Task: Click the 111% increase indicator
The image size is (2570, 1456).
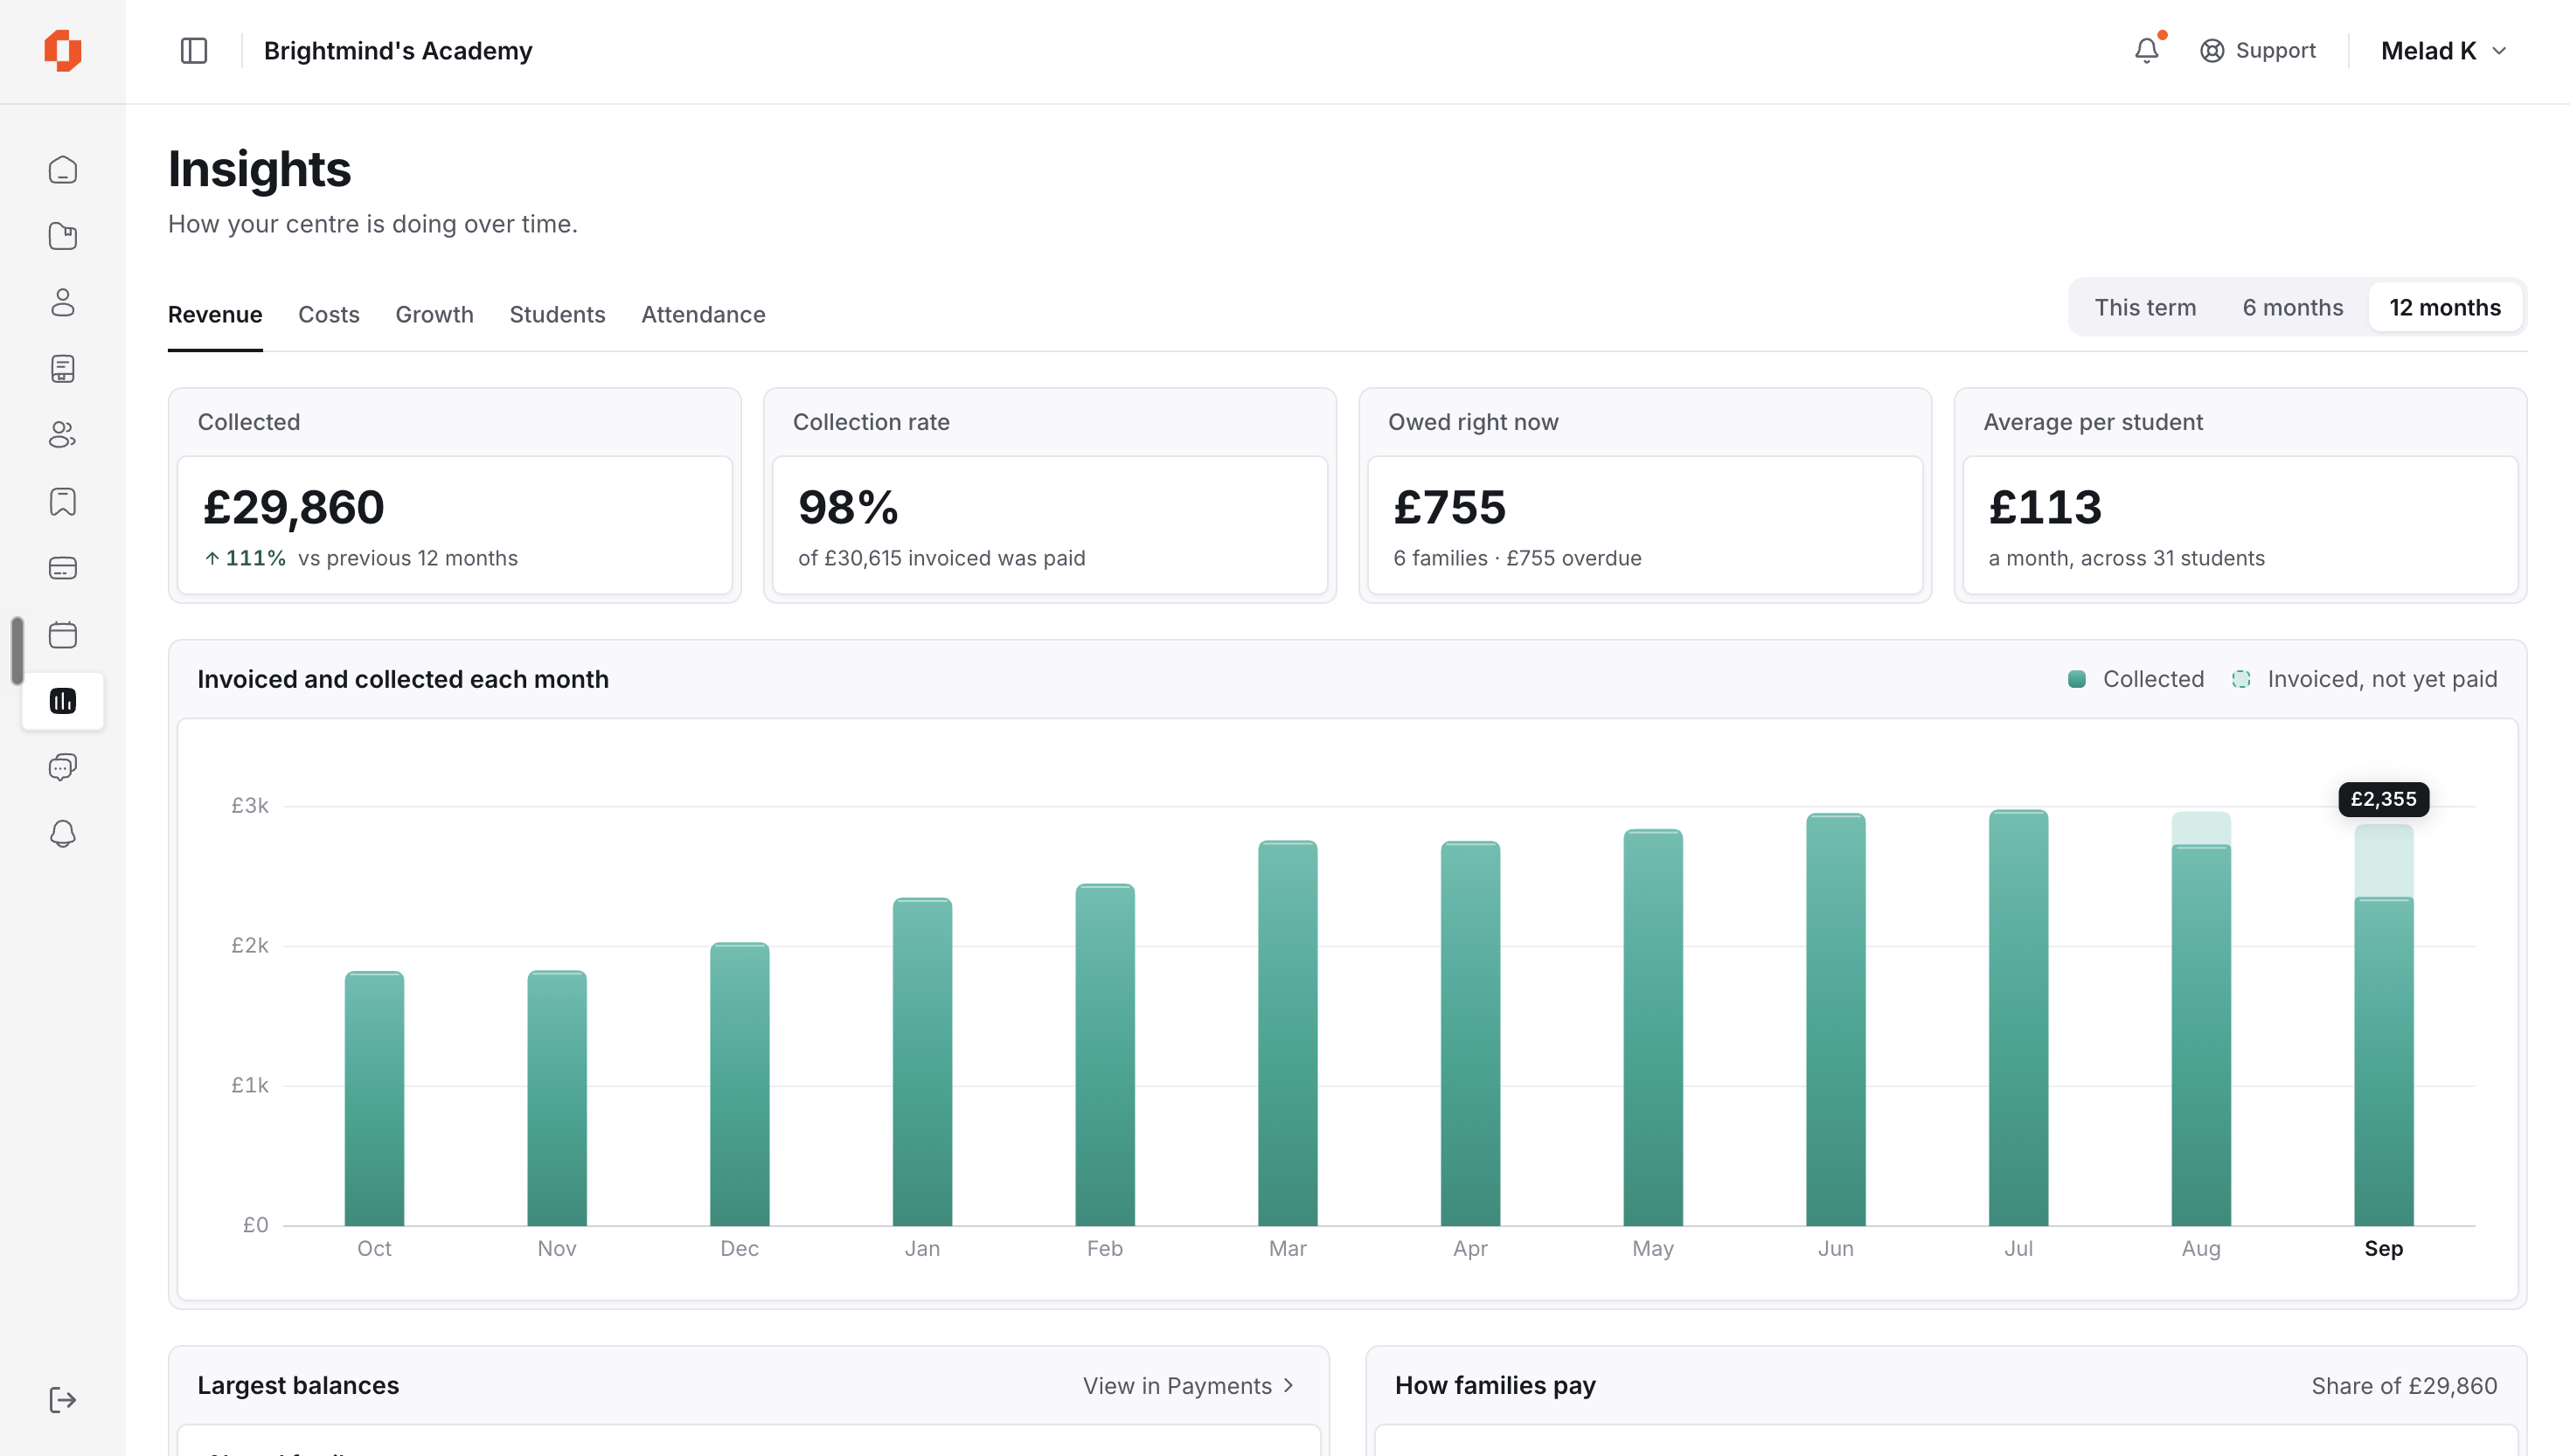Action: [245, 558]
